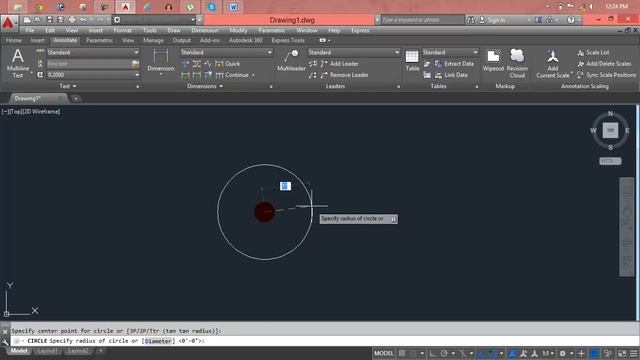The height and width of the screenshot is (360, 640).
Task: Click Add/Delete Scales
Action: pyautogui.click(x=604, y=64)
